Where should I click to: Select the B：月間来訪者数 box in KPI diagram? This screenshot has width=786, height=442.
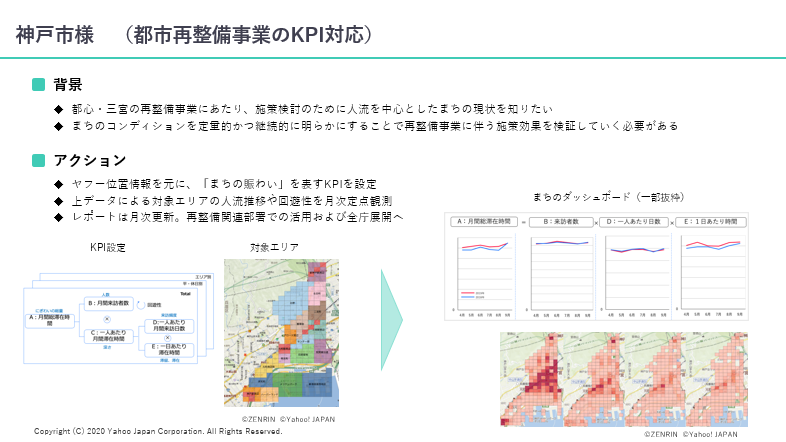pos(110,303)
